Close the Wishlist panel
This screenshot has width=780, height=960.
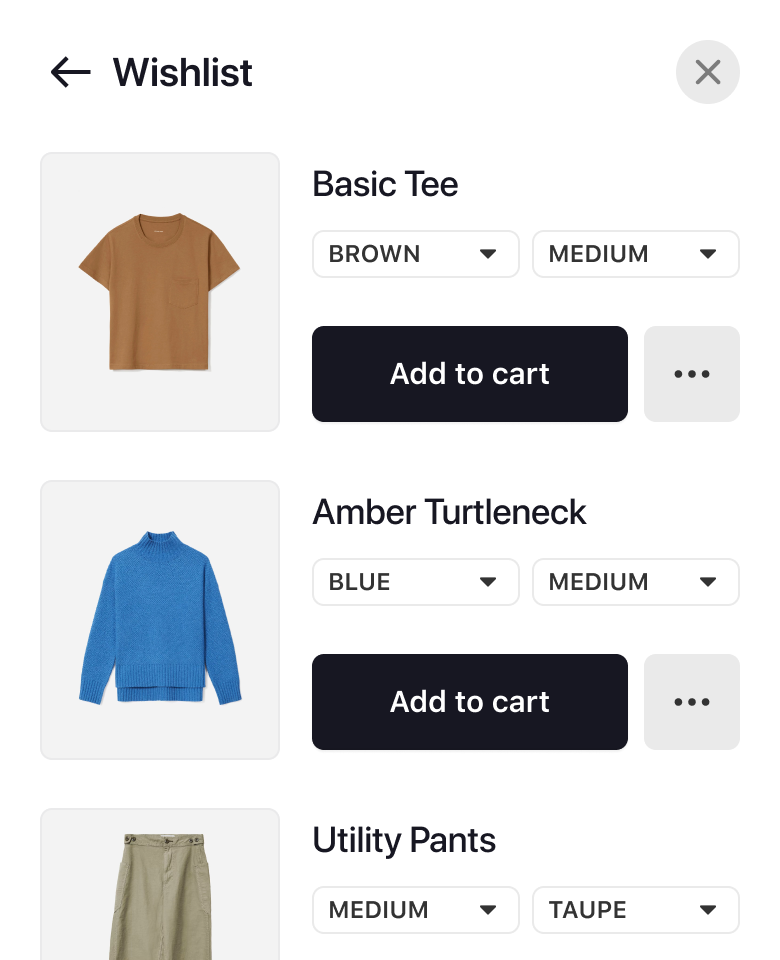coord(707,72)
